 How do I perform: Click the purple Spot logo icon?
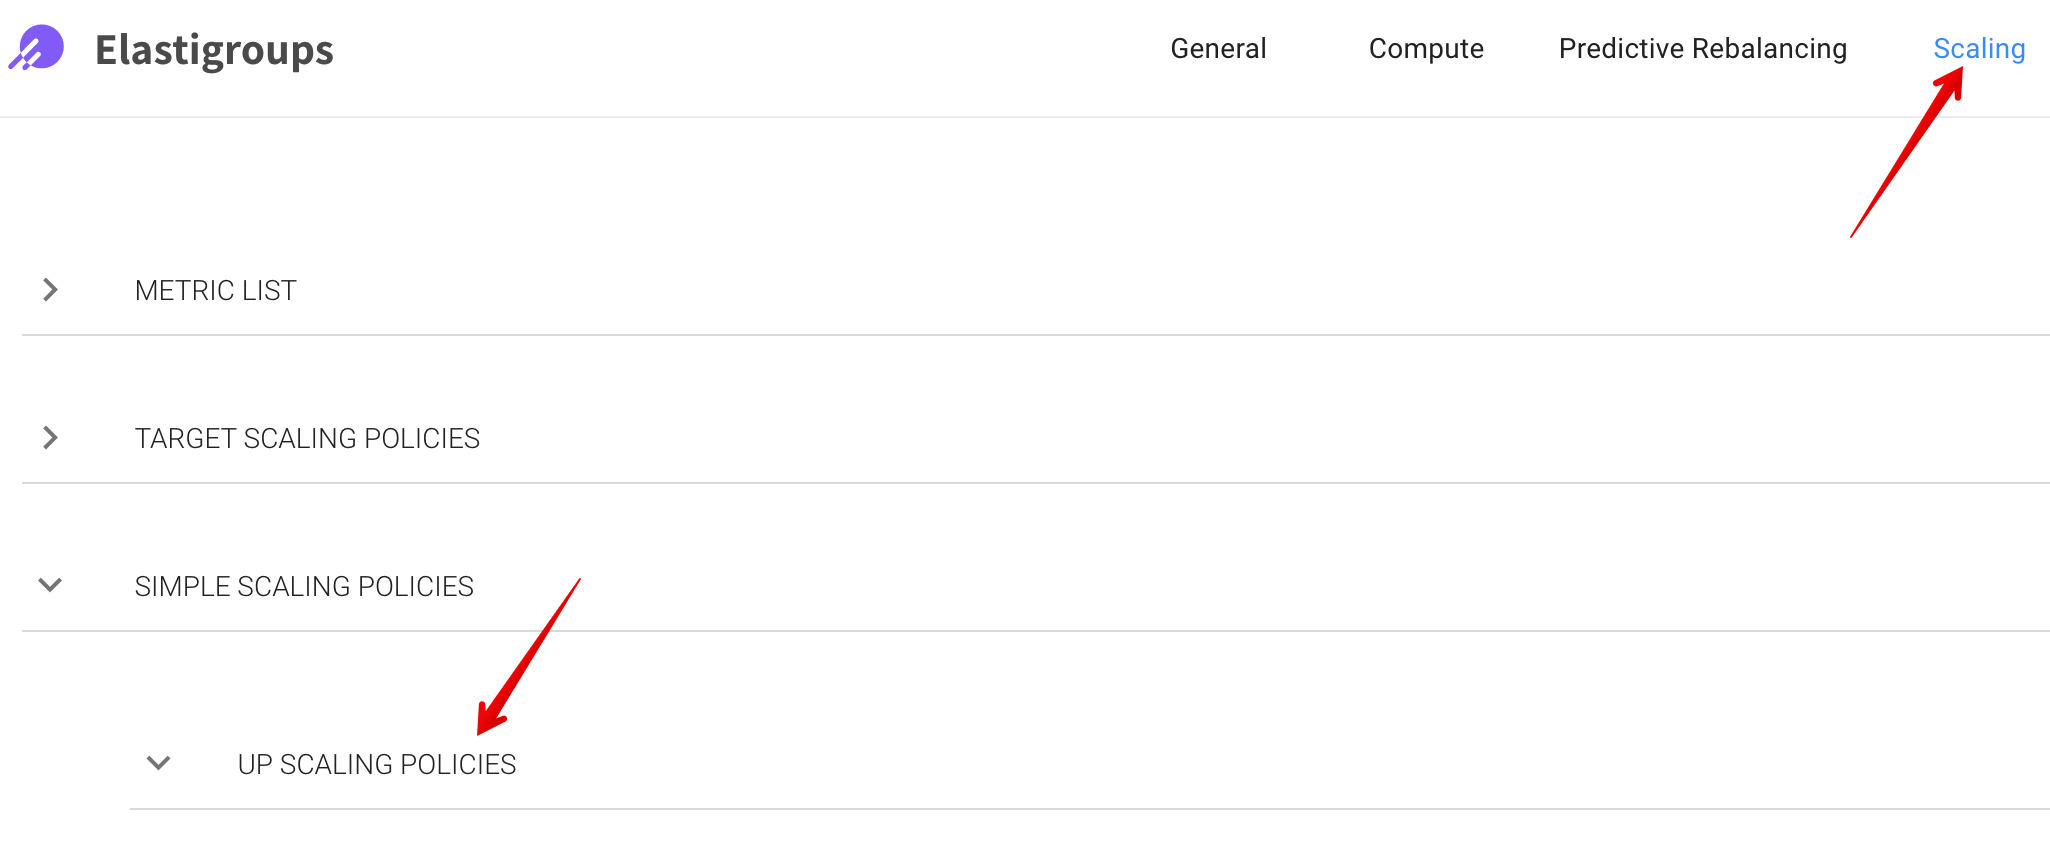point(37,48)
